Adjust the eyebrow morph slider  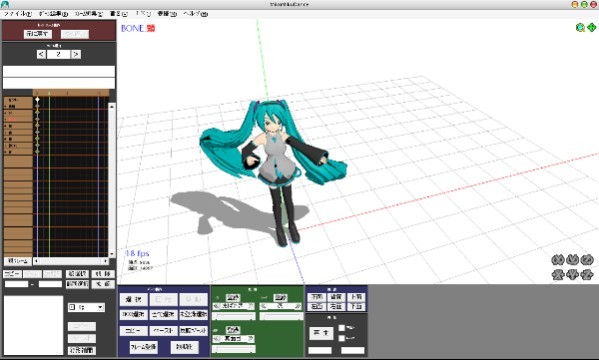[x=234, y=349]
